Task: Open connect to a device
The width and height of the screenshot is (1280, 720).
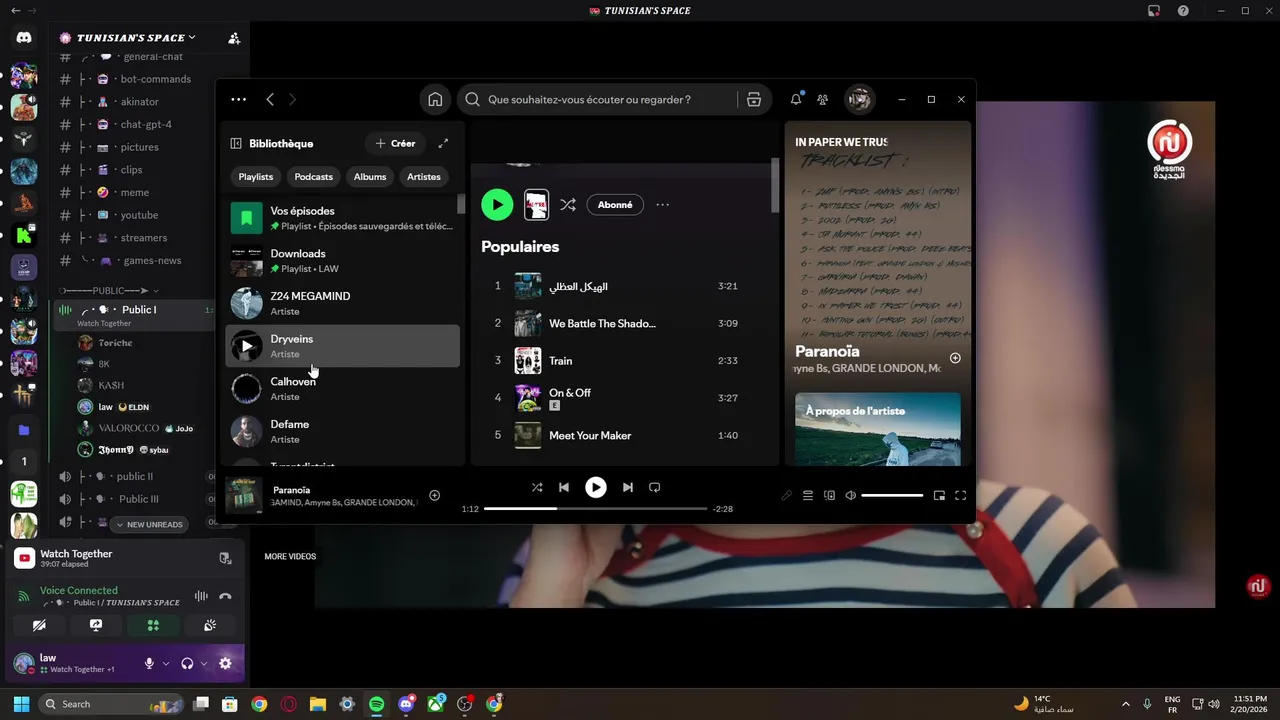Action: 829,495
